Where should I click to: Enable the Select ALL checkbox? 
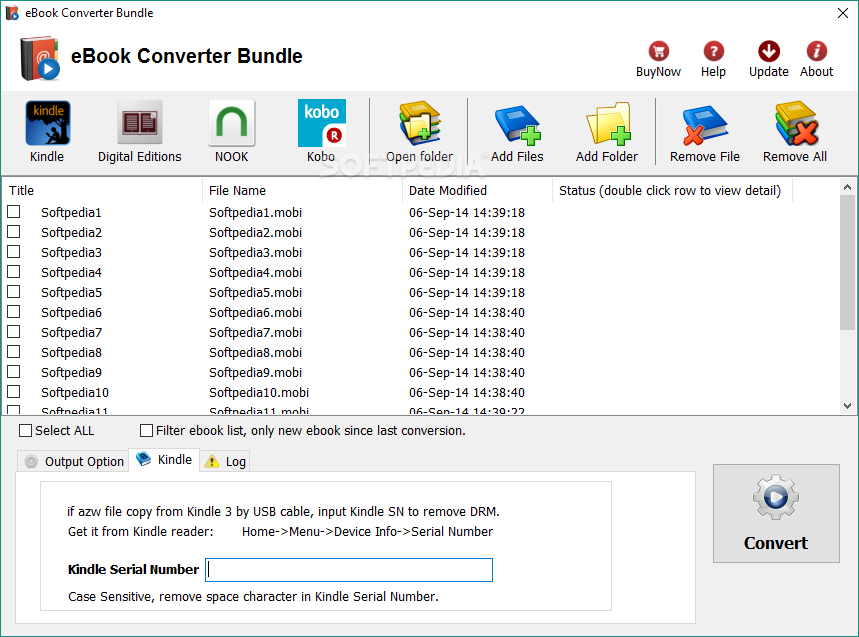point(25,431)
